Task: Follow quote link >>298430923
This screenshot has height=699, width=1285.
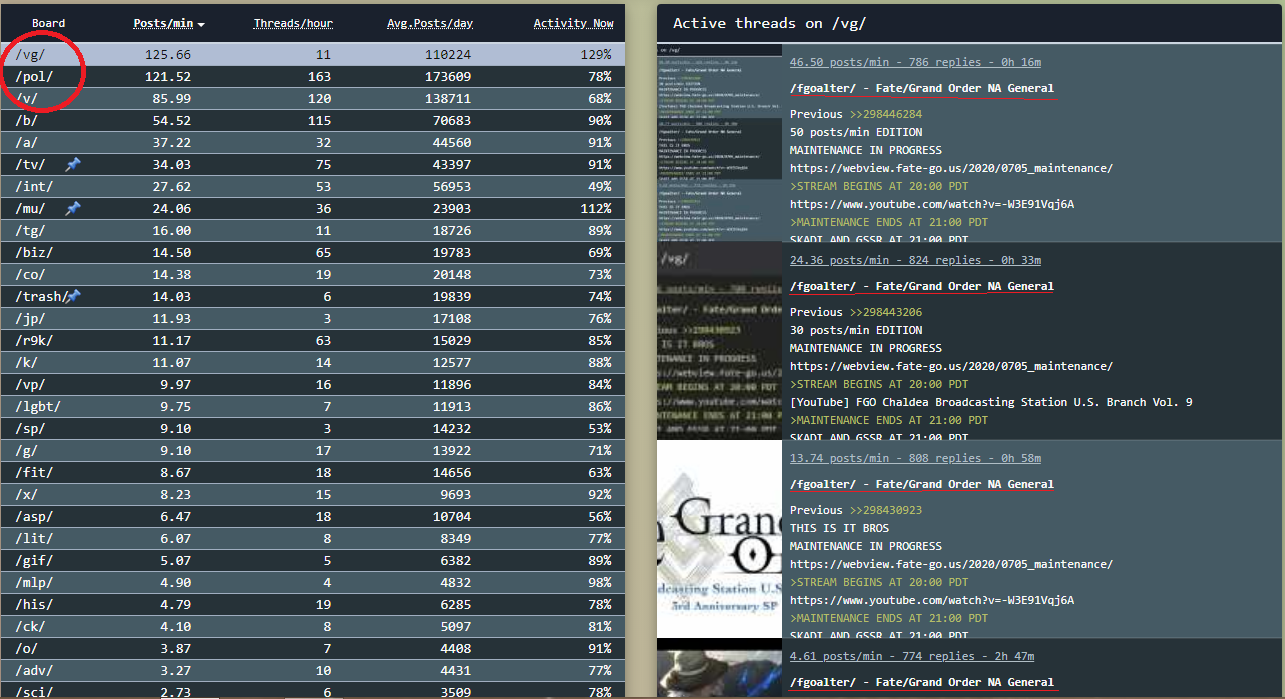Action: point(885,510)
